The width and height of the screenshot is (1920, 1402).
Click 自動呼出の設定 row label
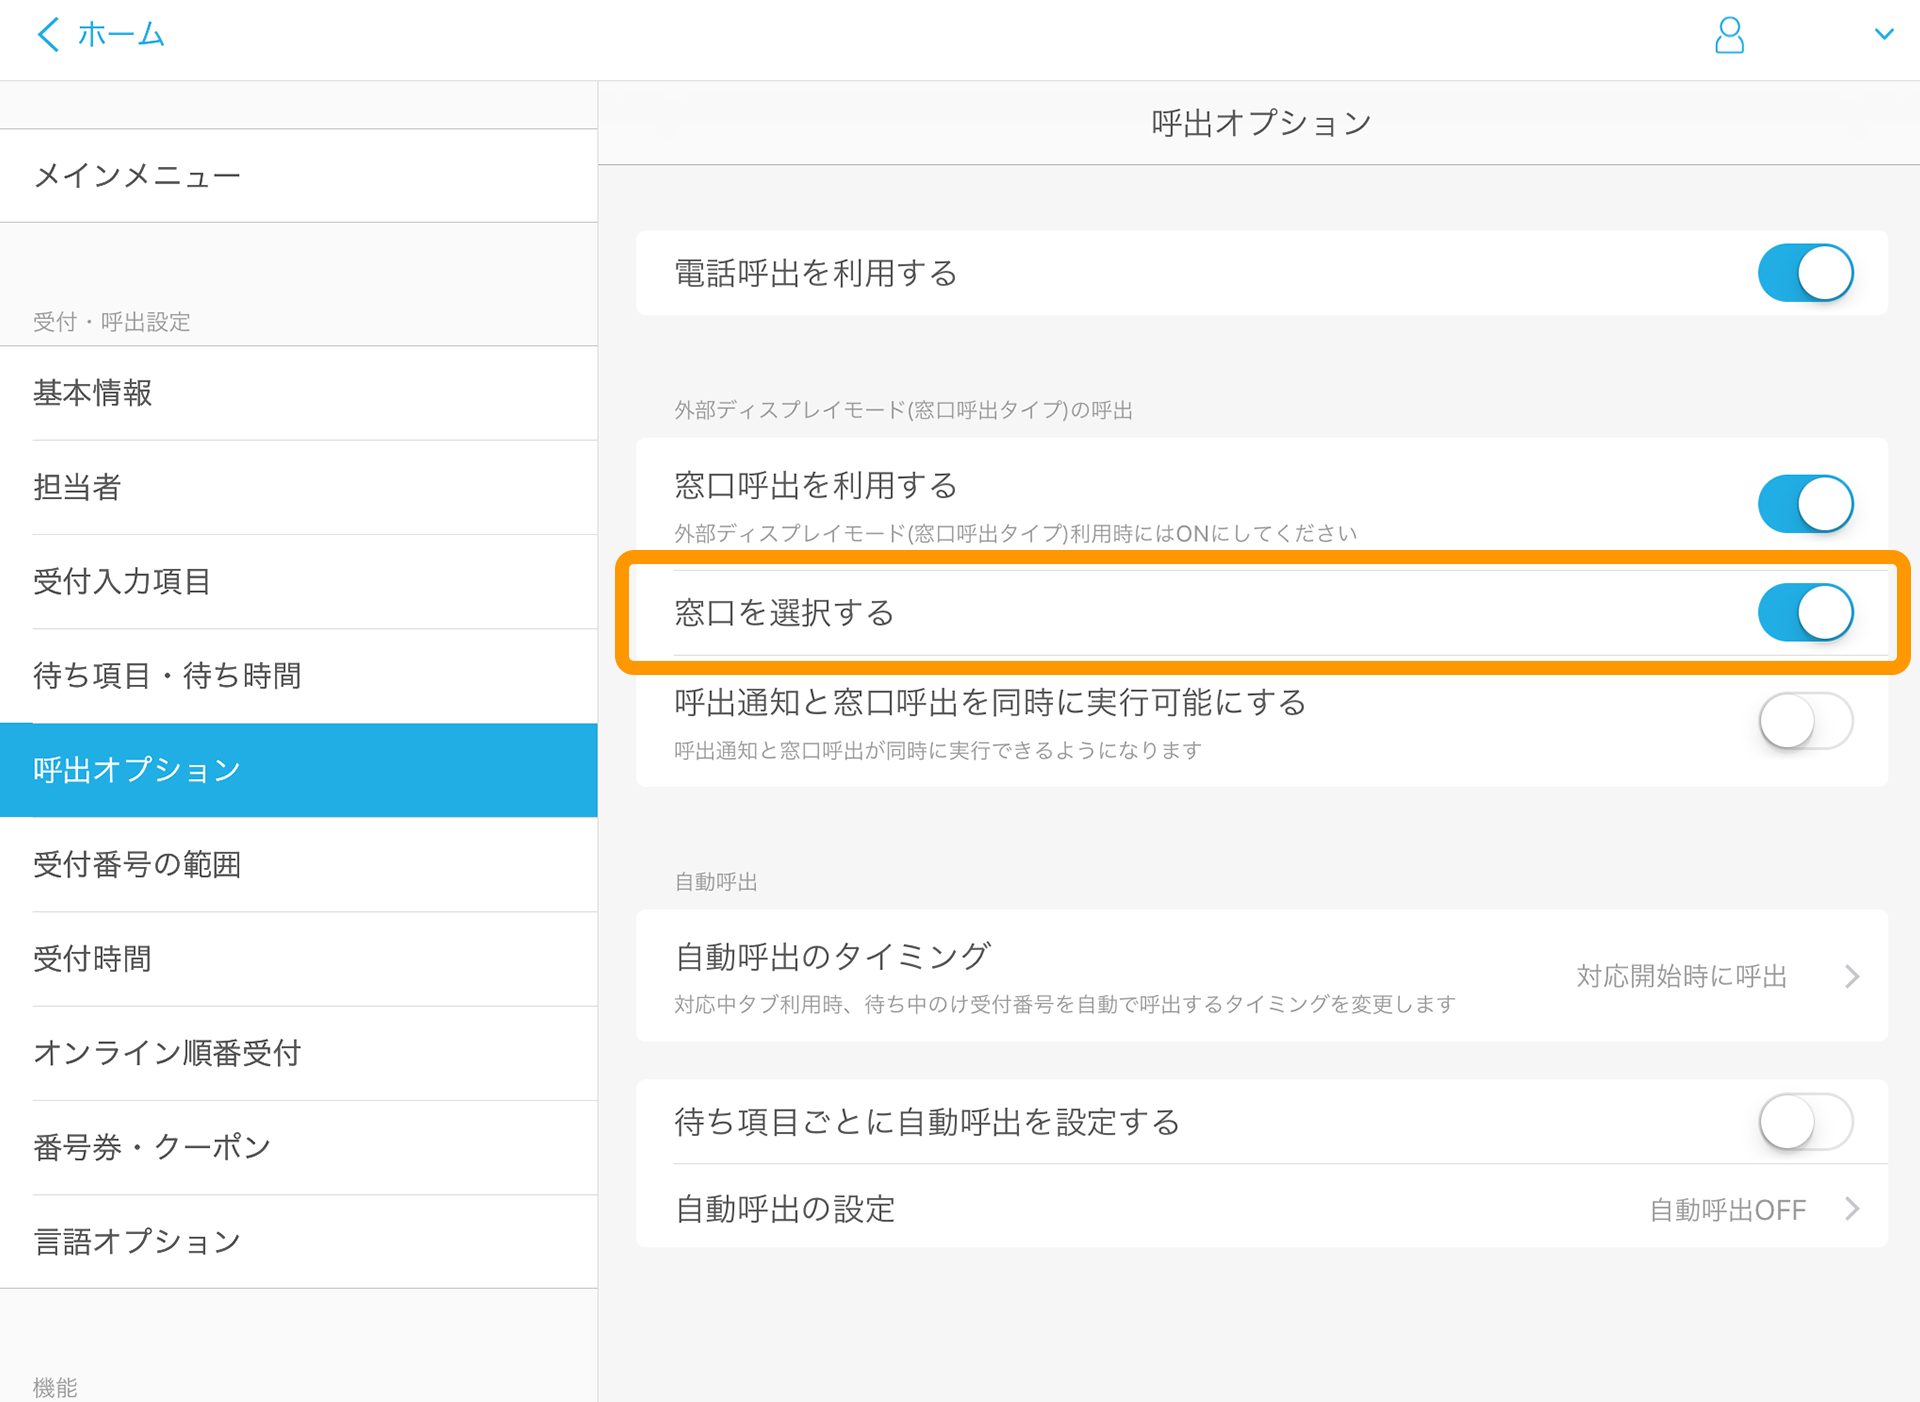coord(785,1210)
